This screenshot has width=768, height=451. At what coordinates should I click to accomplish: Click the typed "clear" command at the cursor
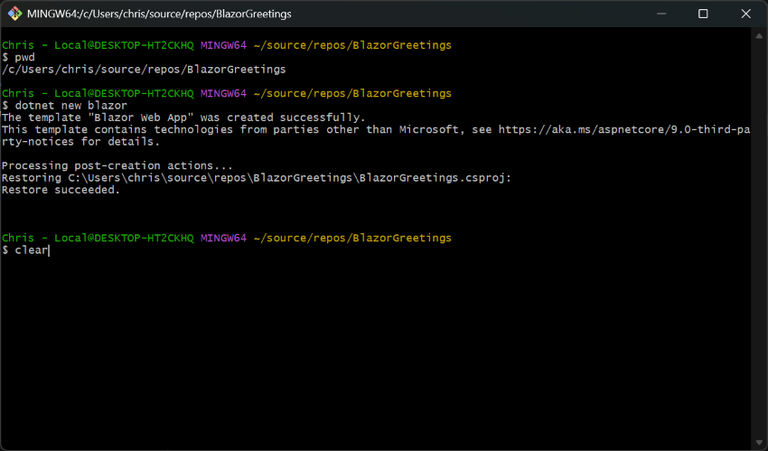point(30,250)
